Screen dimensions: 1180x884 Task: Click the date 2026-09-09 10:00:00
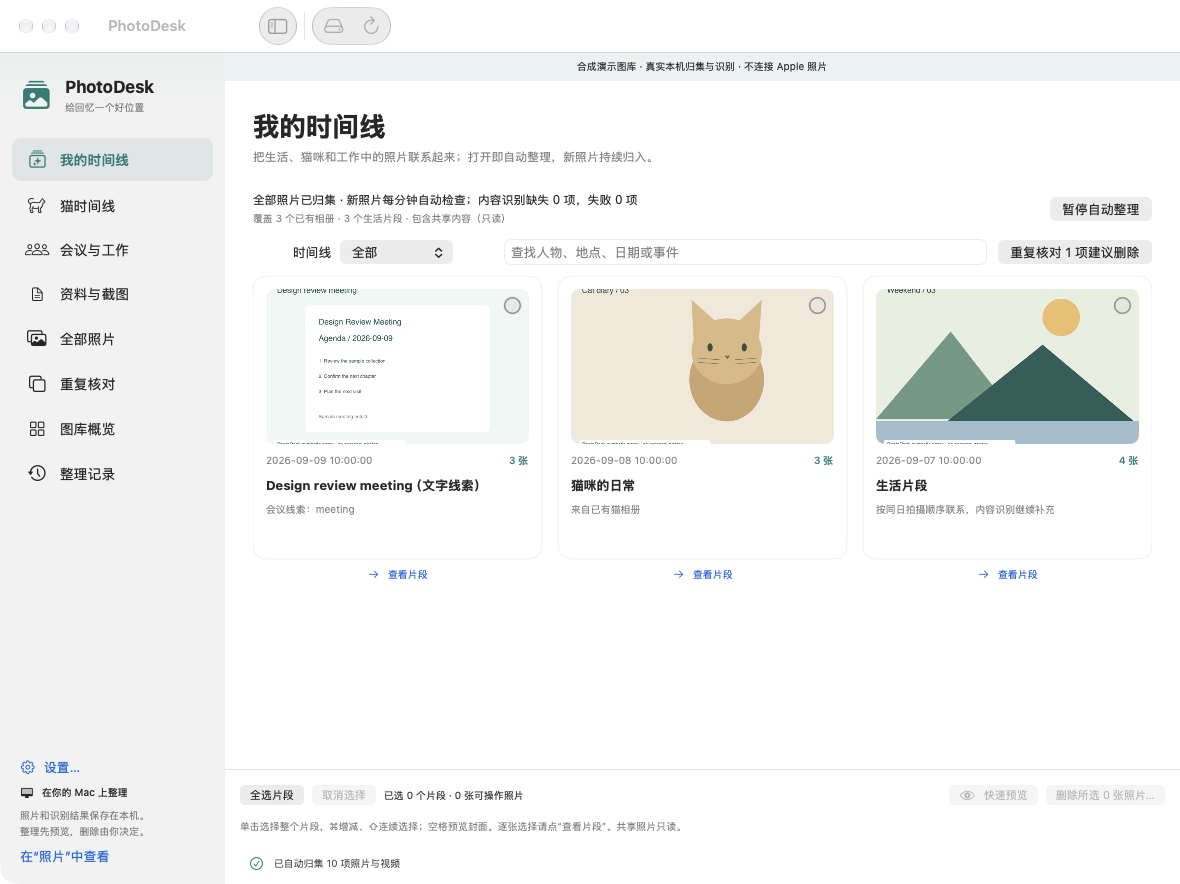319,460
